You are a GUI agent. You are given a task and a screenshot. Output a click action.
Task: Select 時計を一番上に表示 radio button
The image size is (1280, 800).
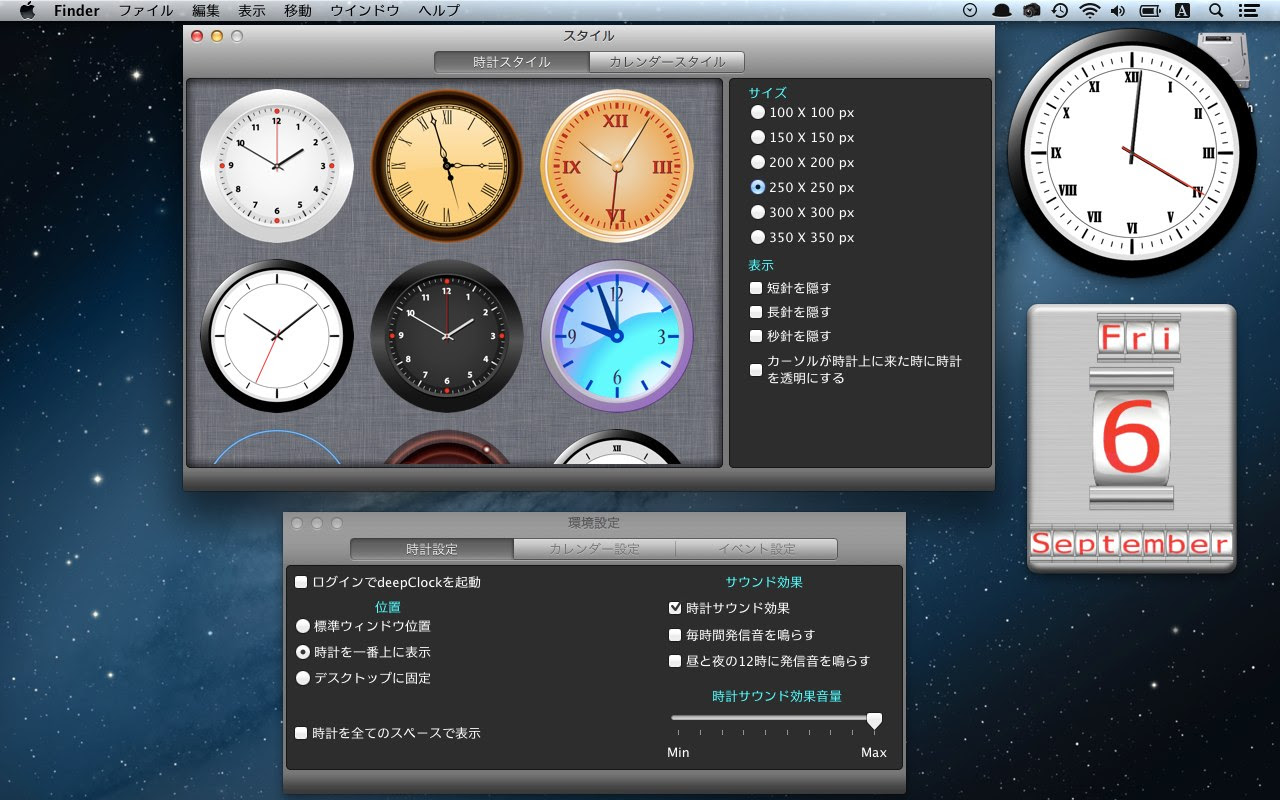pyautogui.click(x=303, y=652)
